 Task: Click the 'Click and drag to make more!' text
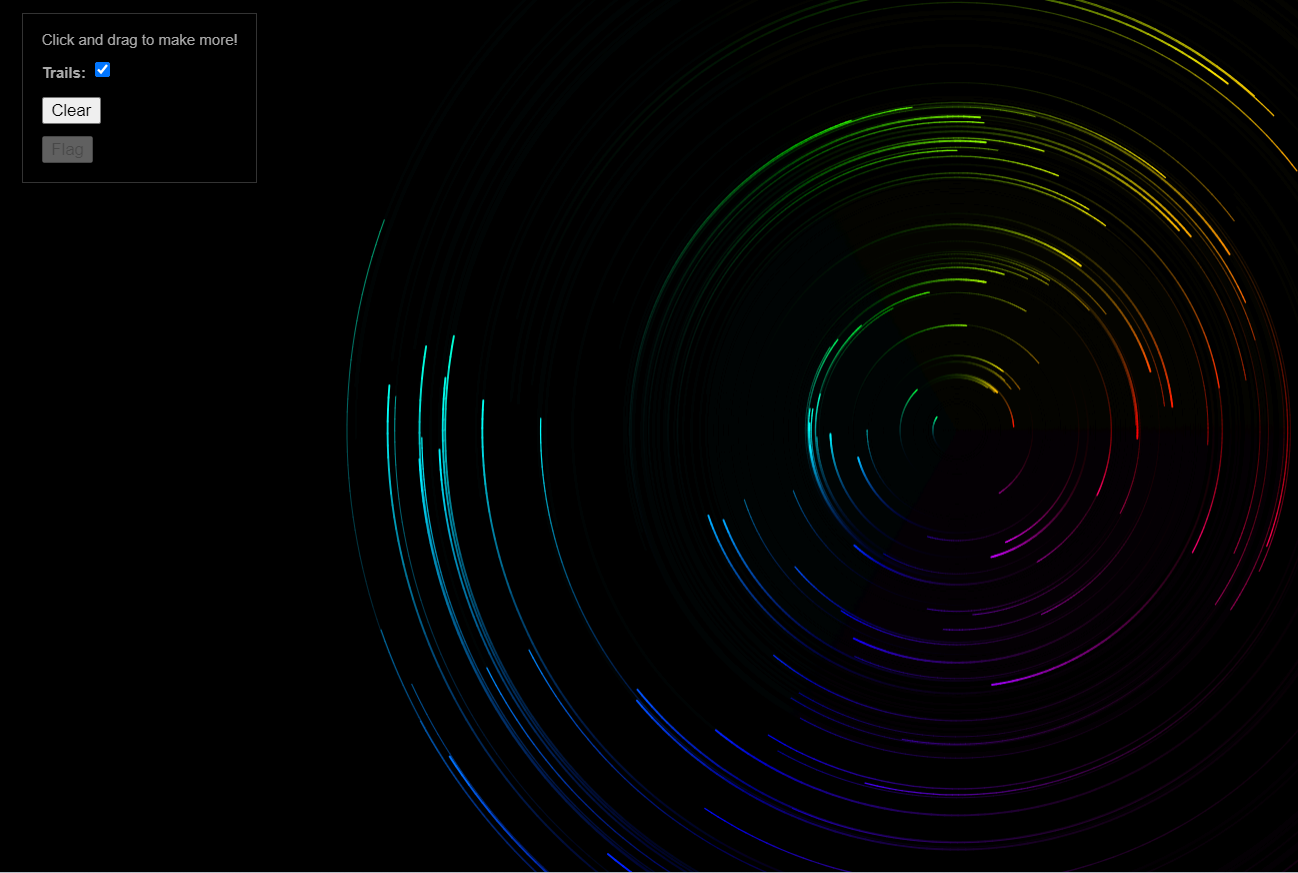(x=140, y=40)
